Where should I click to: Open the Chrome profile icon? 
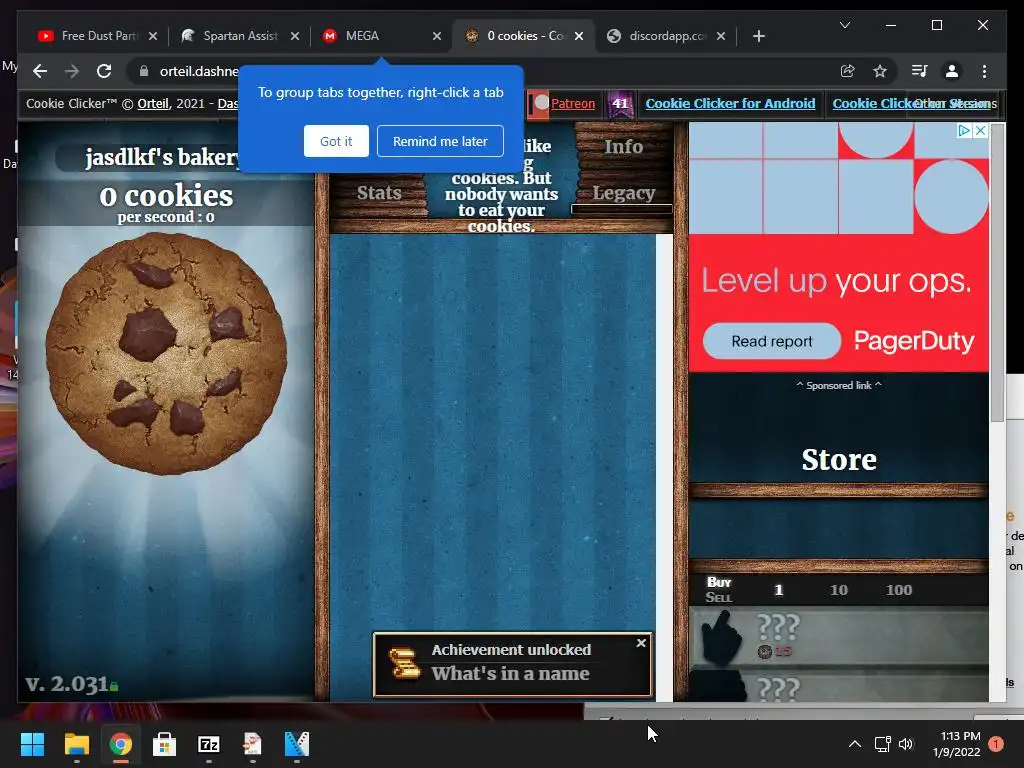click(952, 71)
